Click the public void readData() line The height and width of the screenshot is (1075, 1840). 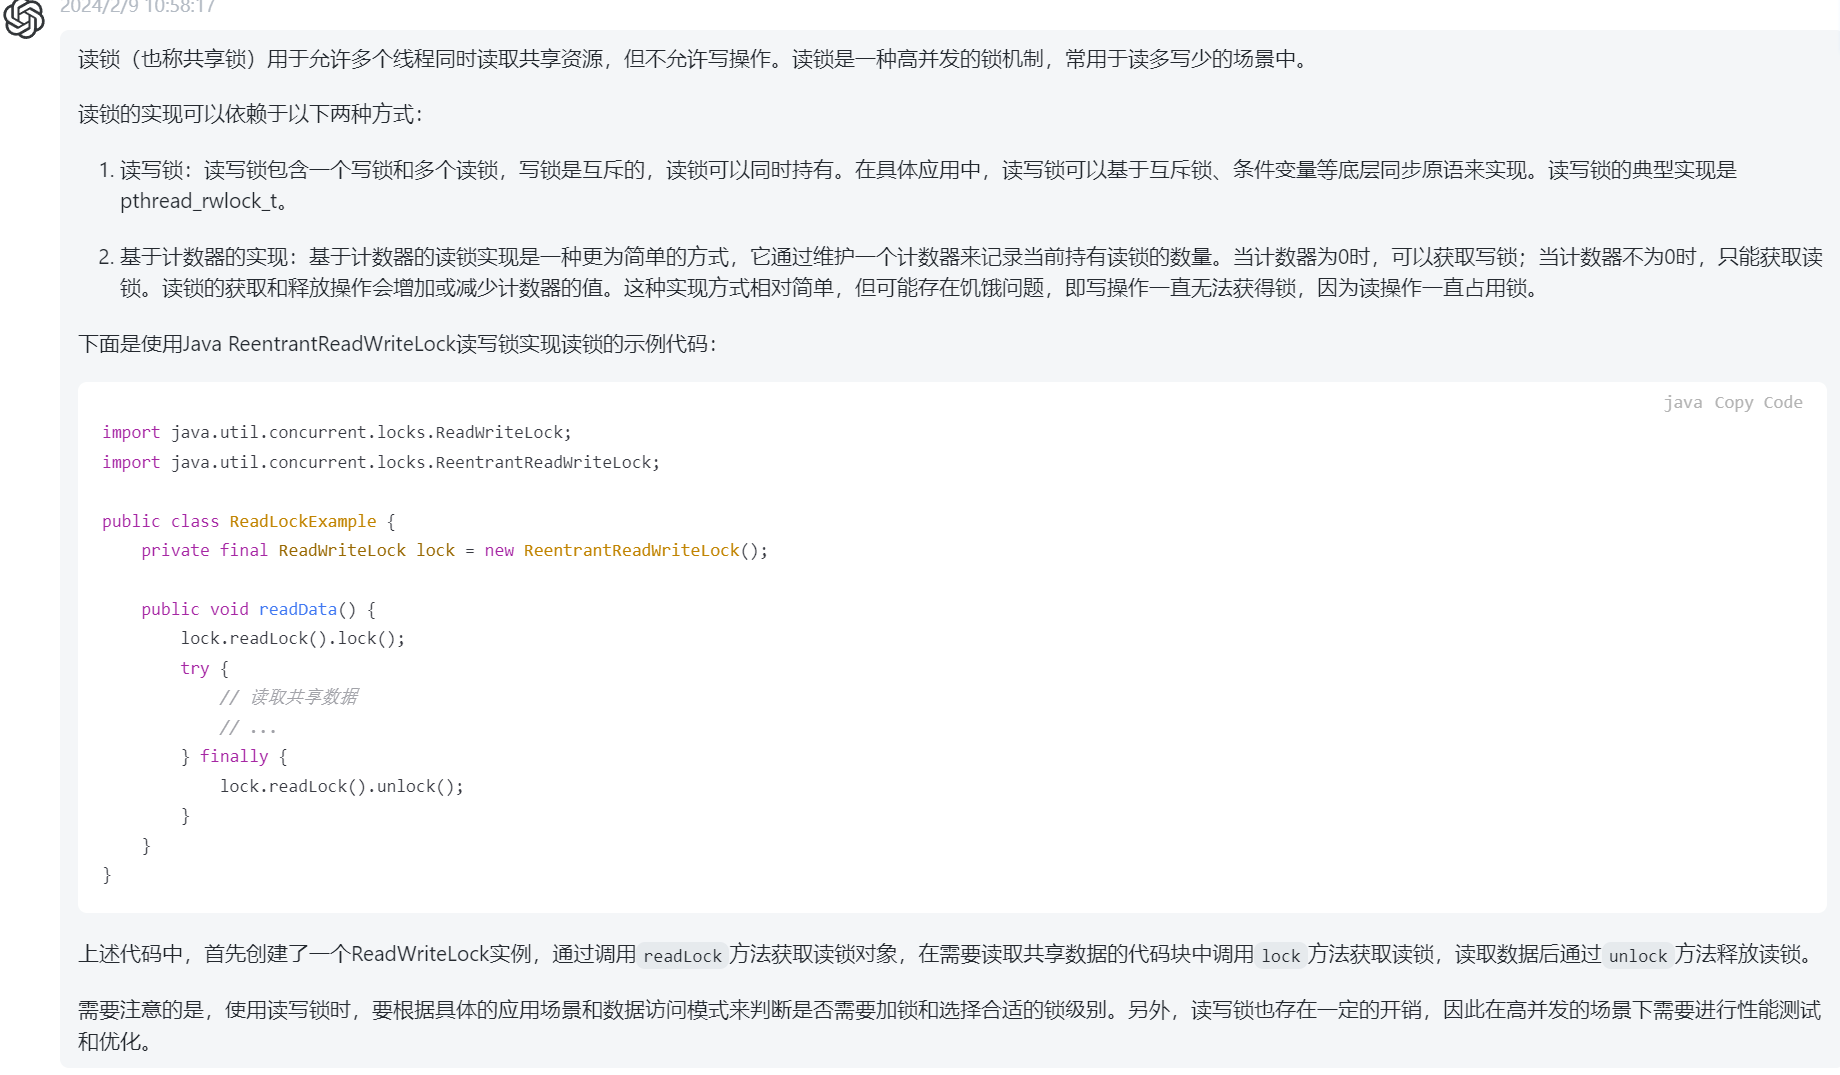(x=259, y=609)
